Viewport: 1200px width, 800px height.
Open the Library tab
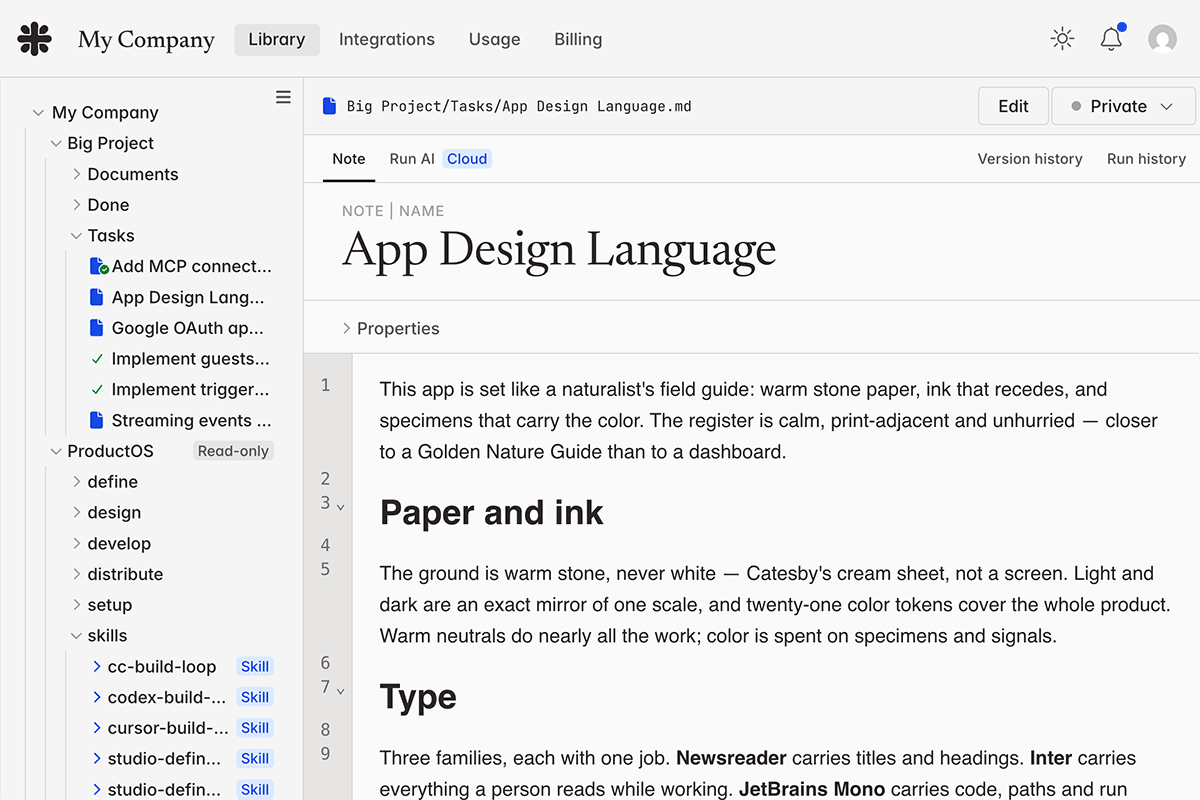pyautogui.click(x=277, y=39)
